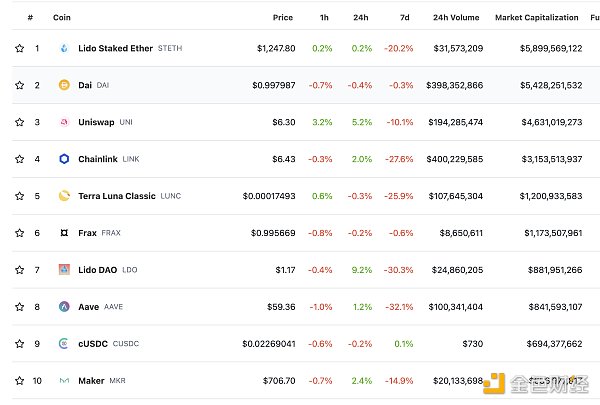Click Chainlink price $6.43
Image resolution: width=600 pixels, height=405 pixels.
[284, 159]
